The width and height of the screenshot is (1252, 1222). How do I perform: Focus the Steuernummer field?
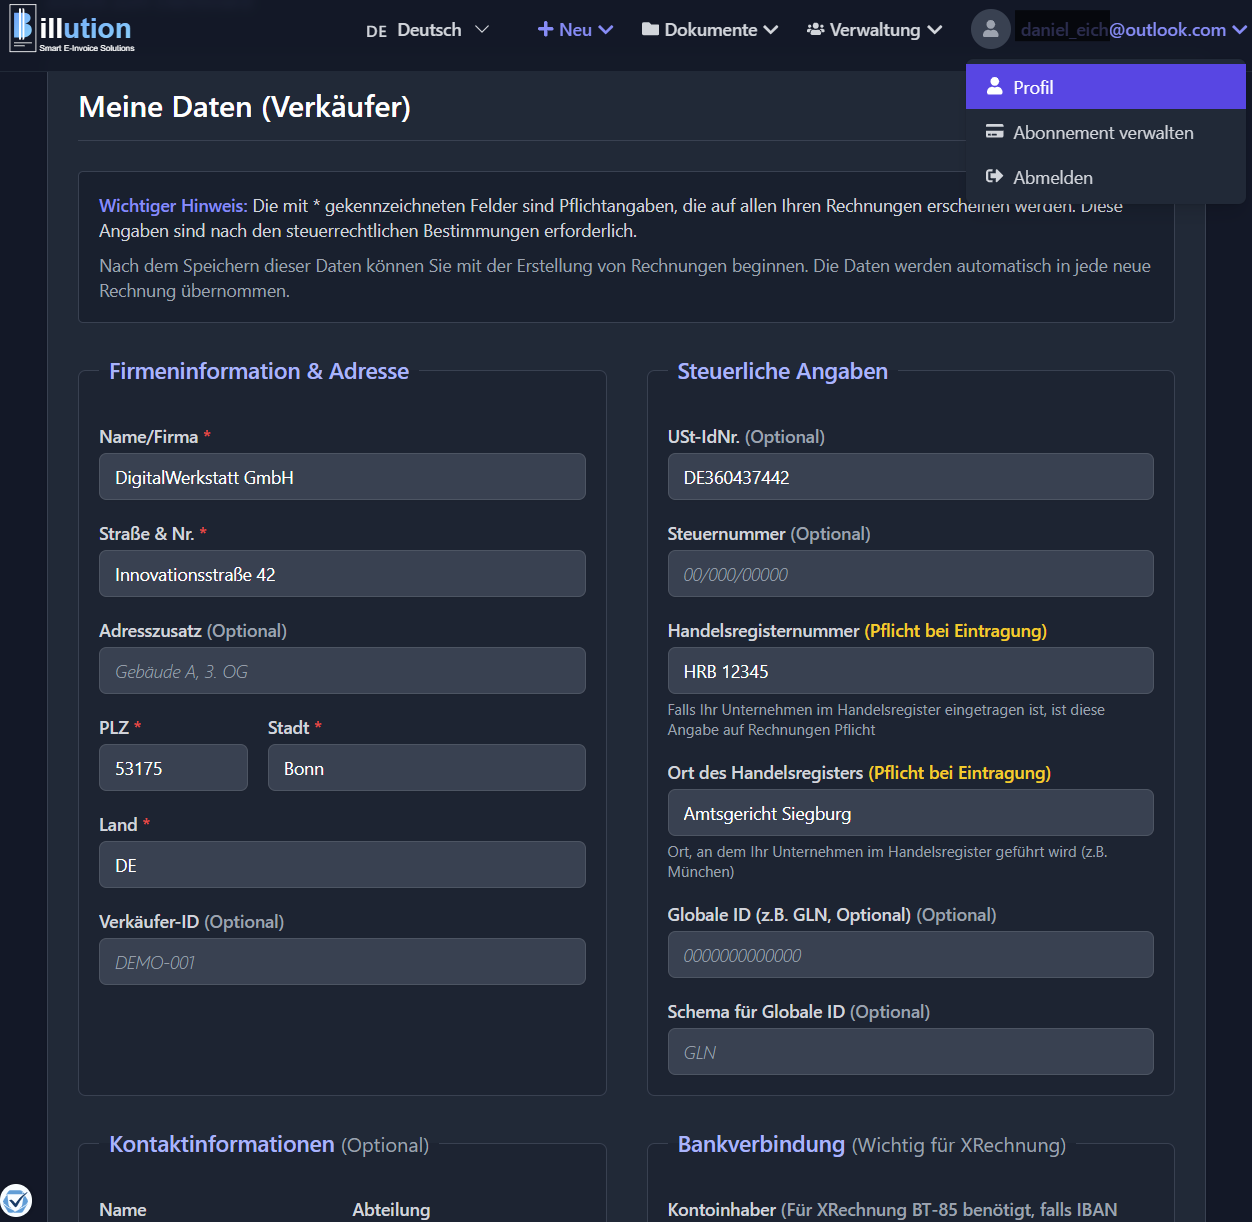[910, 574]
